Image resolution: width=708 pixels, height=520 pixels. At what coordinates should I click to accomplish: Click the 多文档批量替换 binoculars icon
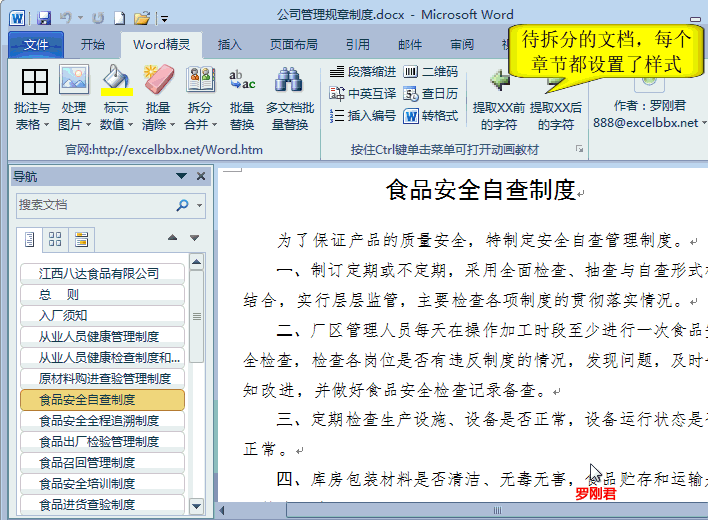click(x=289, y=81)
